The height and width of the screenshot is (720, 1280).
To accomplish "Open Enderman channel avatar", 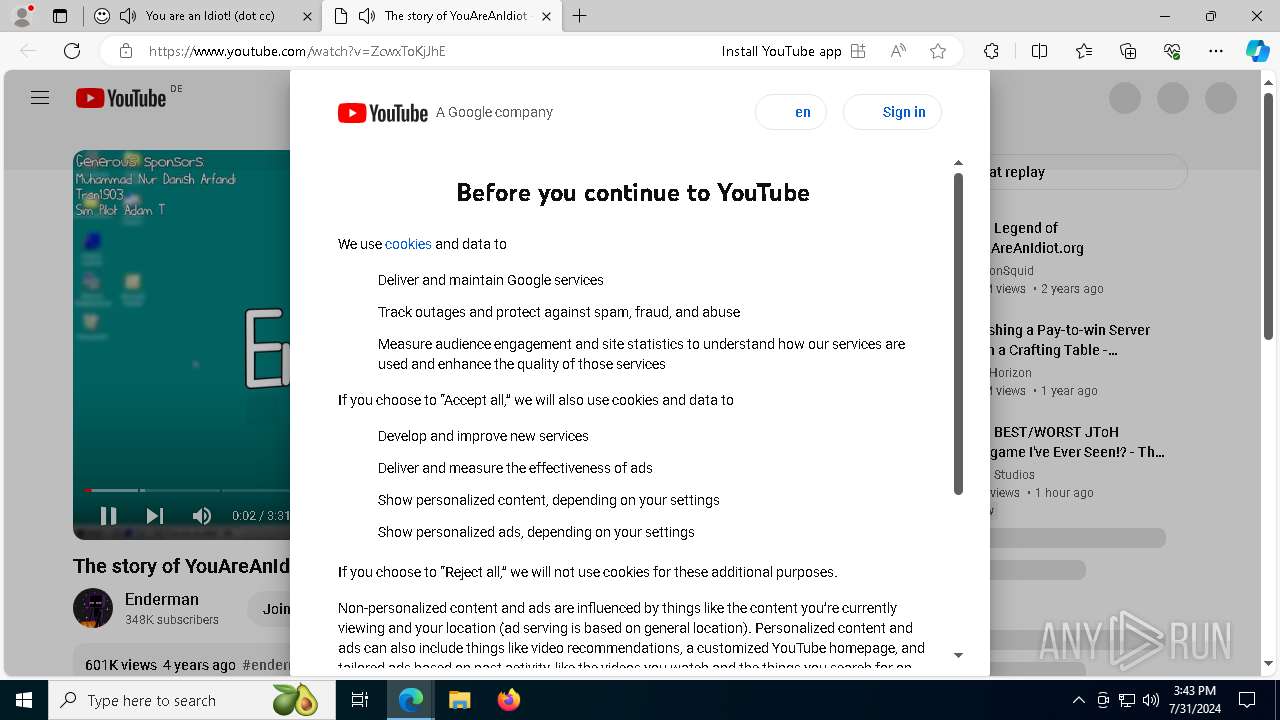I will 93,608.
